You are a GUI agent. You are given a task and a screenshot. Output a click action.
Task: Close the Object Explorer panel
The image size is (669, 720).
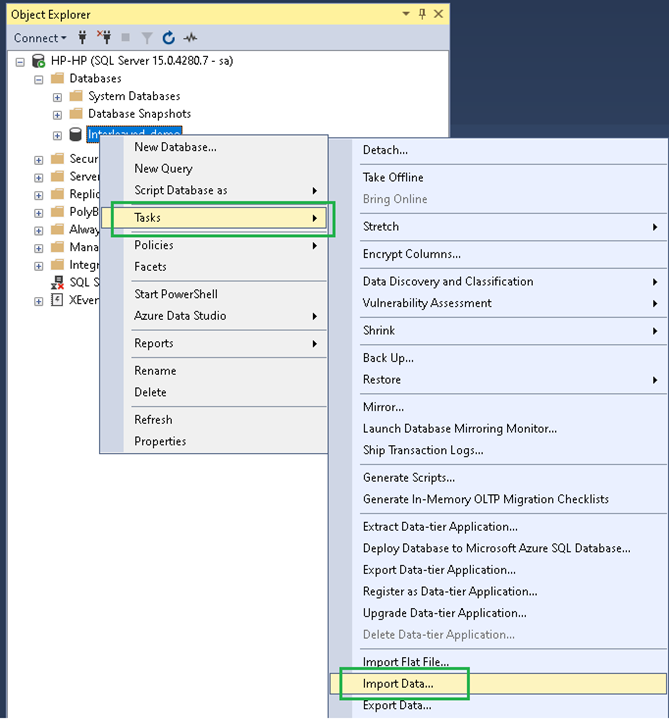pos(439,14)
